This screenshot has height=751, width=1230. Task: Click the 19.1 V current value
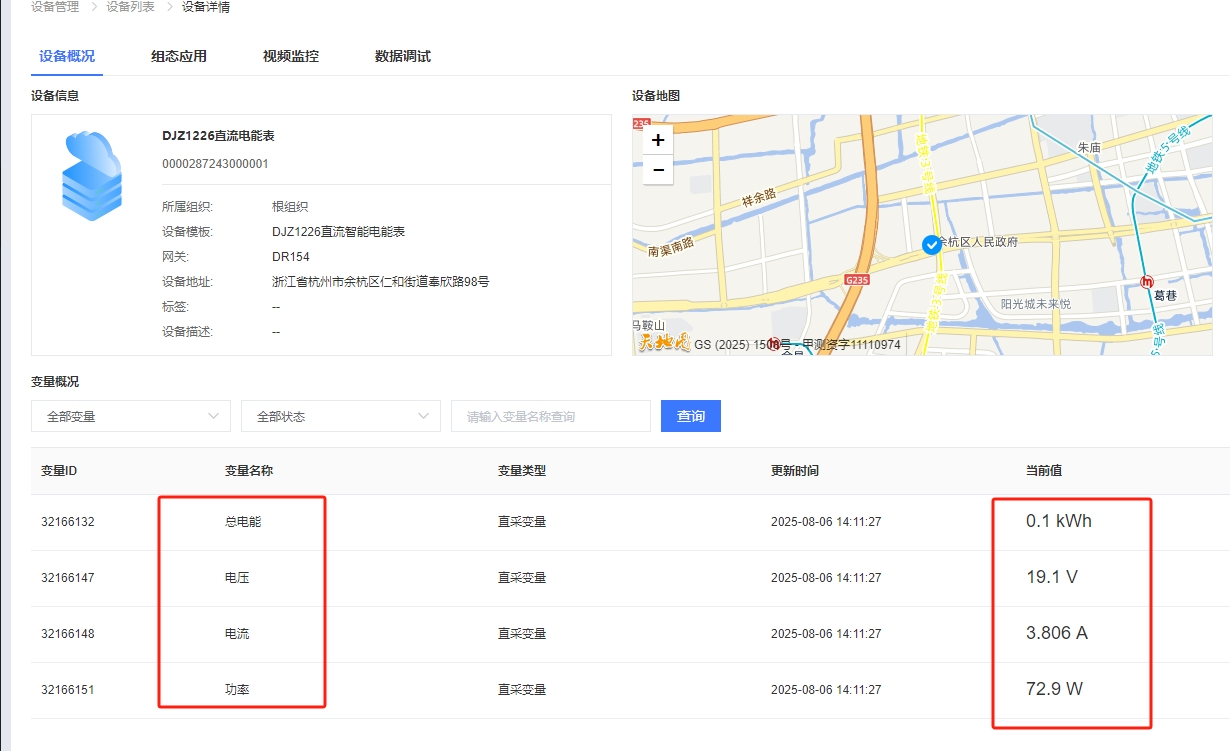click(1050, 577)
